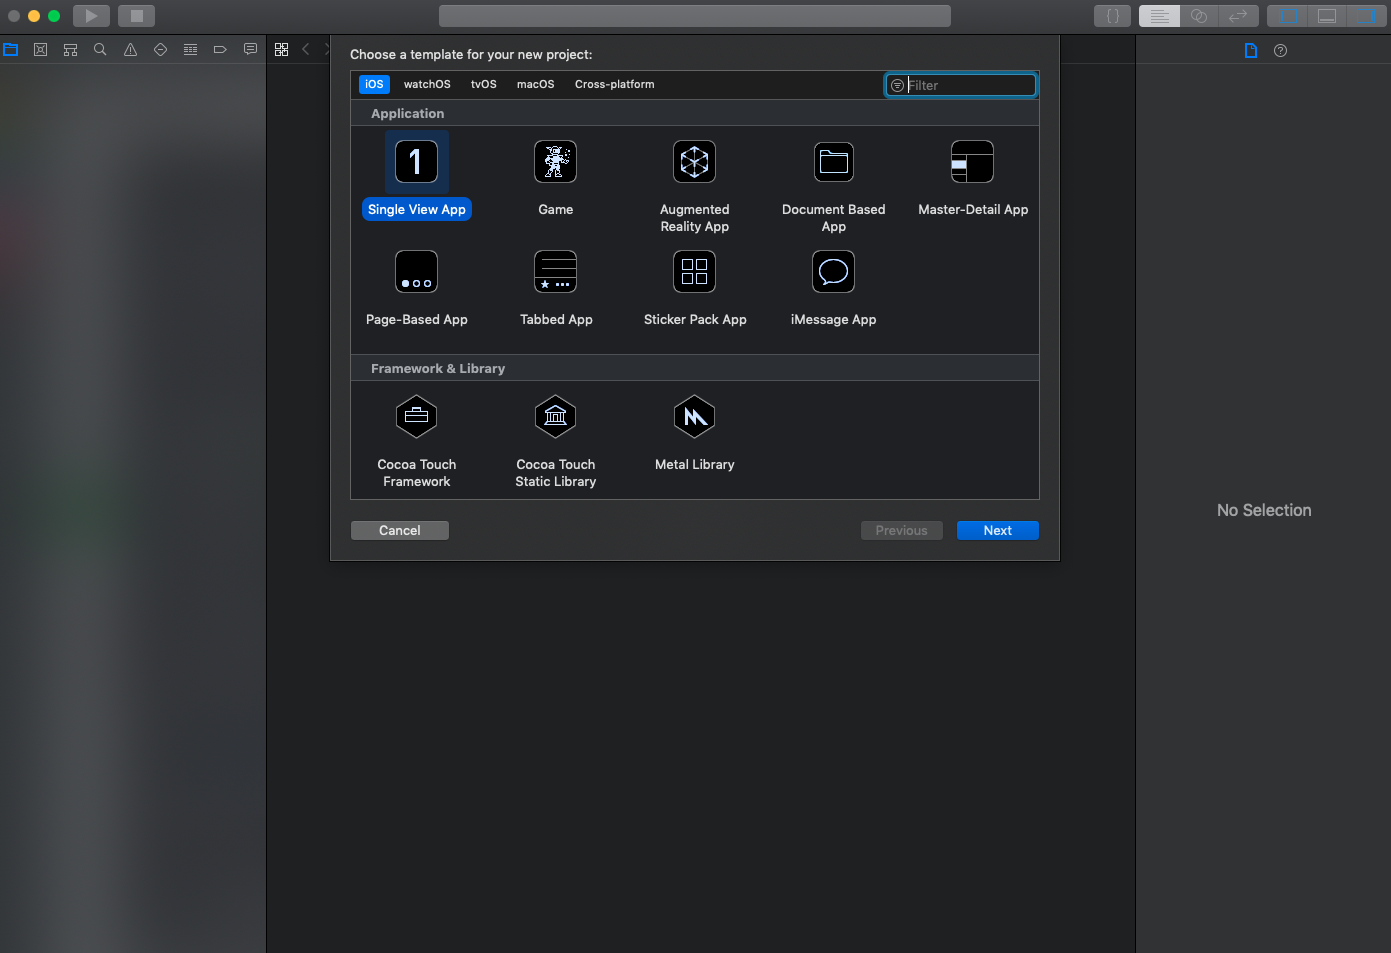The width and height of the screenshot is (1391, 953).
Task: Switch to the tvOS platform tab
Action: (484, 84)
